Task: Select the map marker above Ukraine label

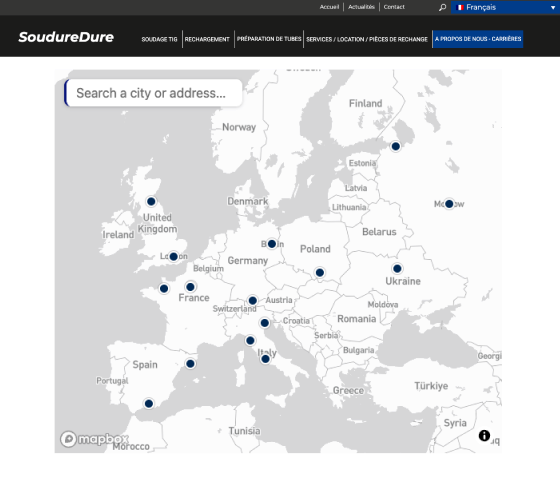Action: click(x=397, y=268)
